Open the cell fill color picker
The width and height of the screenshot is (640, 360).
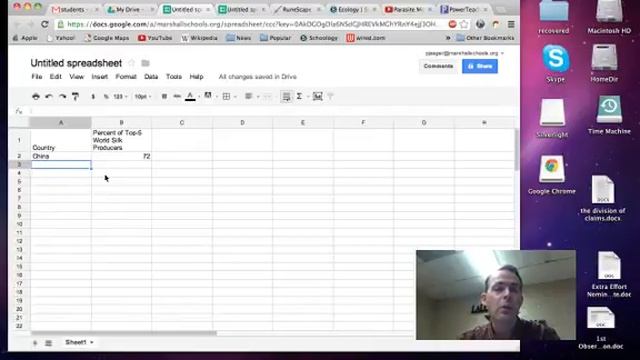208,96
